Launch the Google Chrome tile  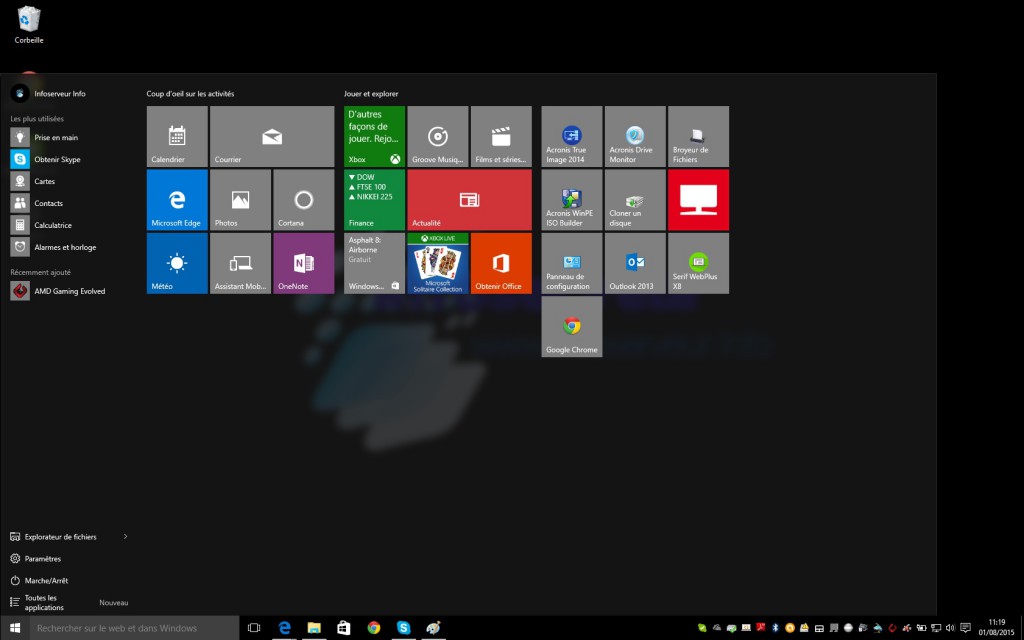point(571,327)
